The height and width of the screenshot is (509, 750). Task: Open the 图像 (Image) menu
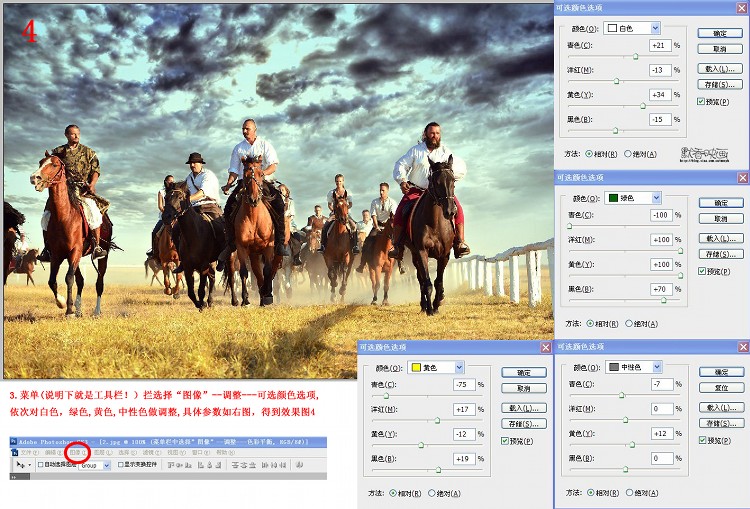point(78,453)
